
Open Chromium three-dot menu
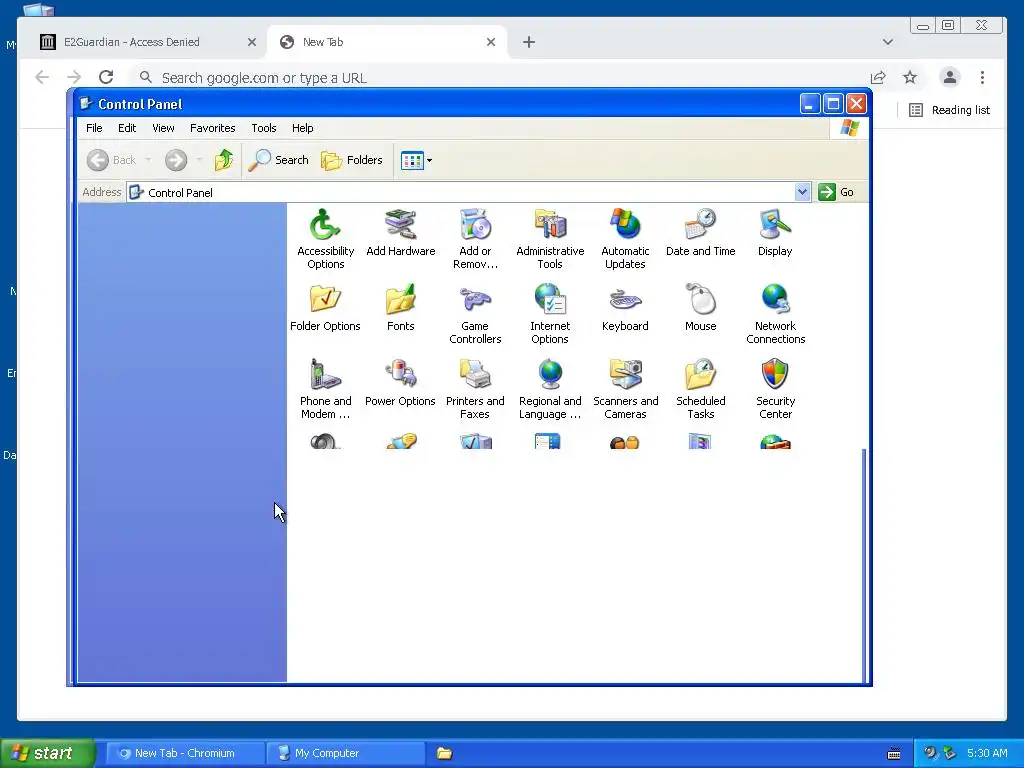982,77
